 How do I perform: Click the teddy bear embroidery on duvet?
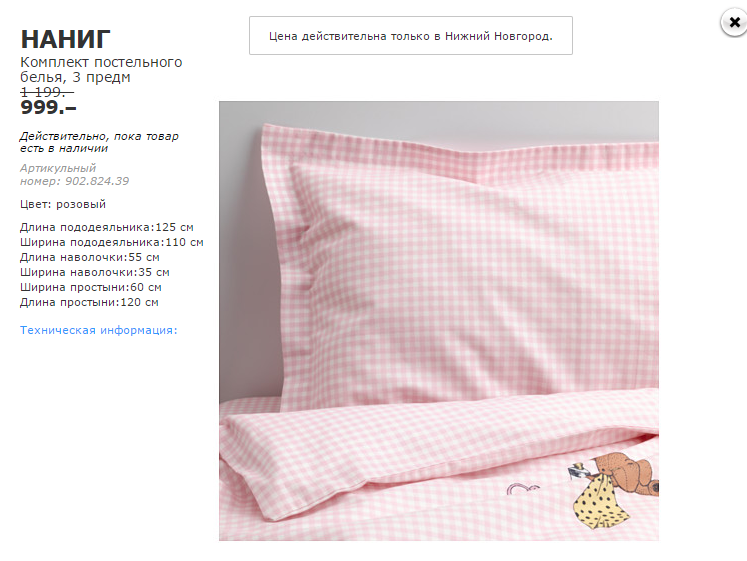pos(613,490)
